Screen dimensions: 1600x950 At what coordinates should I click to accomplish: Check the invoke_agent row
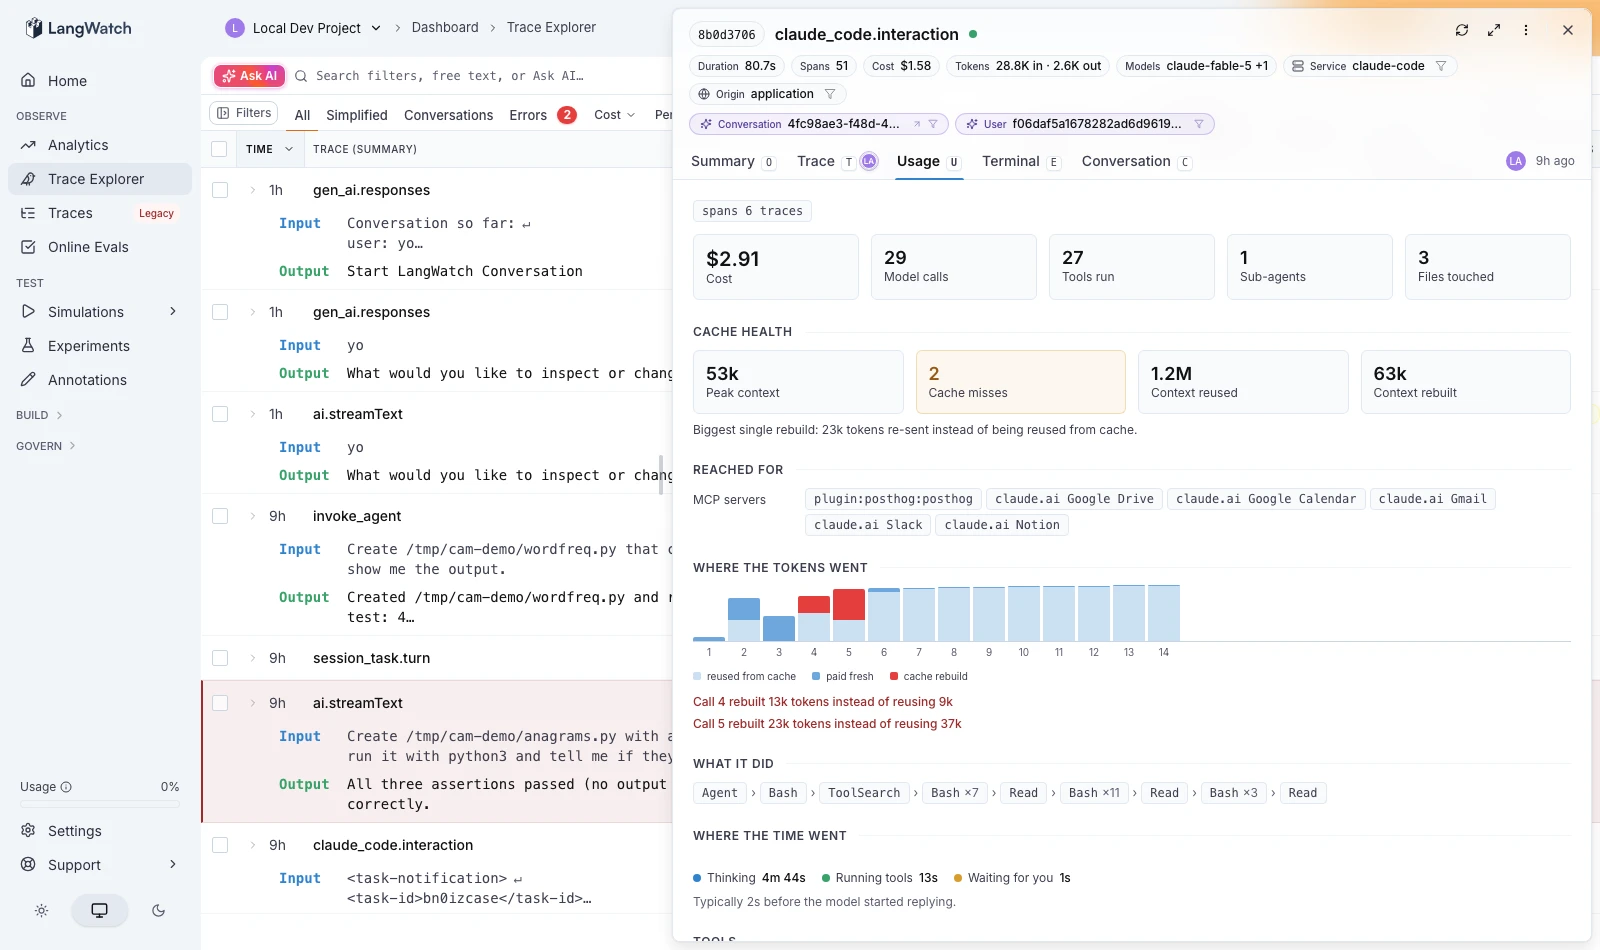(x=220, y=516)
